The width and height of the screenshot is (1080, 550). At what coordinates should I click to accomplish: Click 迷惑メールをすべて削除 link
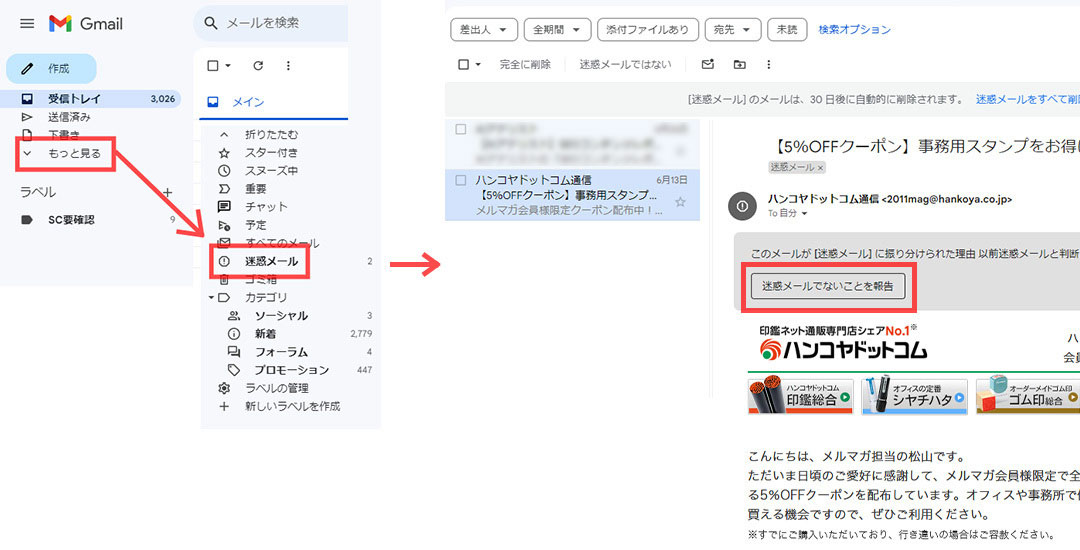(1028, 99)
